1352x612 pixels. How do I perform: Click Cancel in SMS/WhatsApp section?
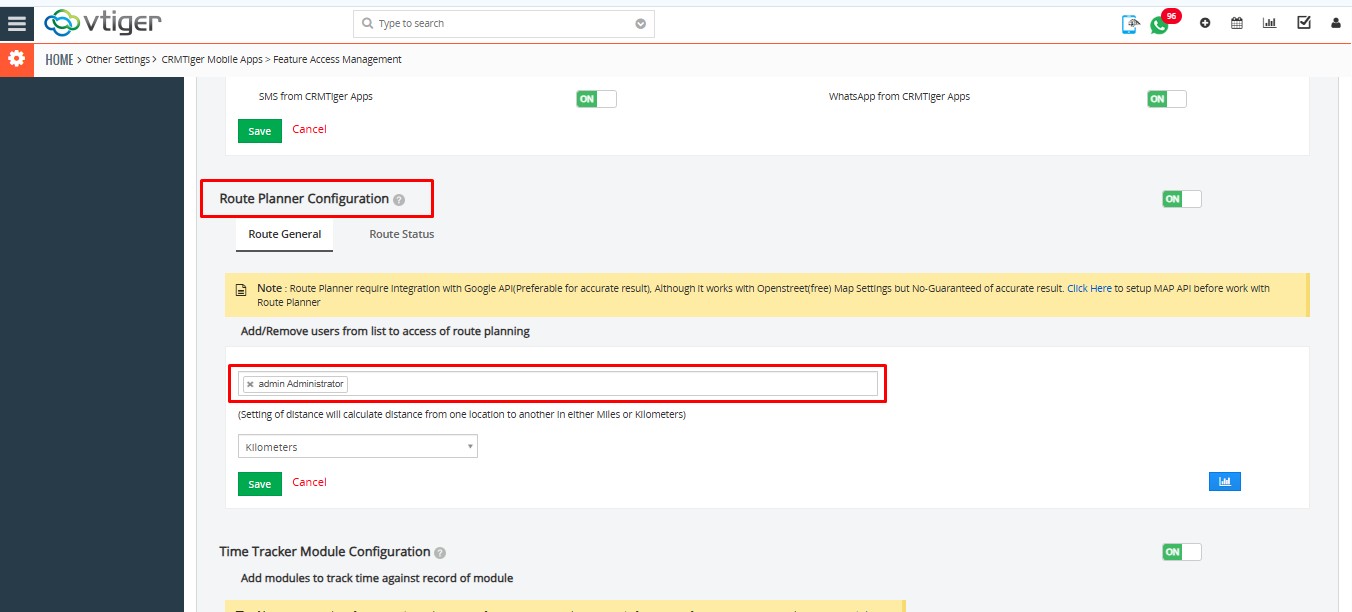(x=309, y=129)
